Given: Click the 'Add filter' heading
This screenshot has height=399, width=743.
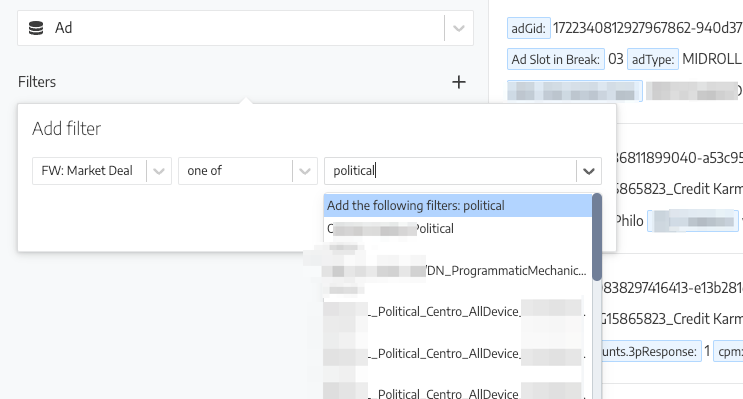Looking at the screenshot, I should tap(66, 129).
